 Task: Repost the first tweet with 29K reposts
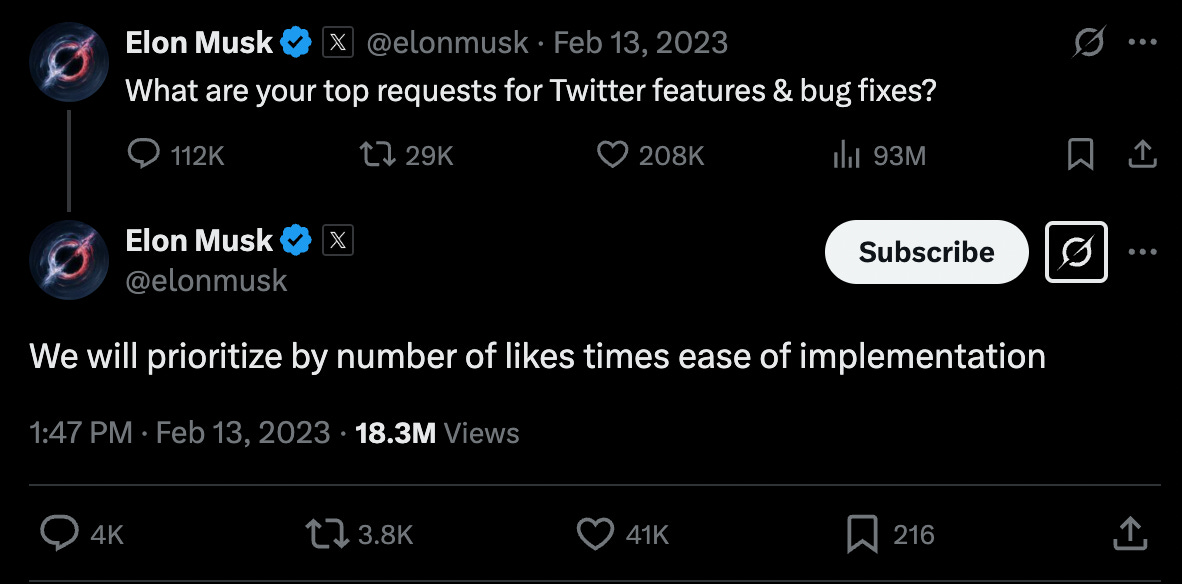[406, 155]
